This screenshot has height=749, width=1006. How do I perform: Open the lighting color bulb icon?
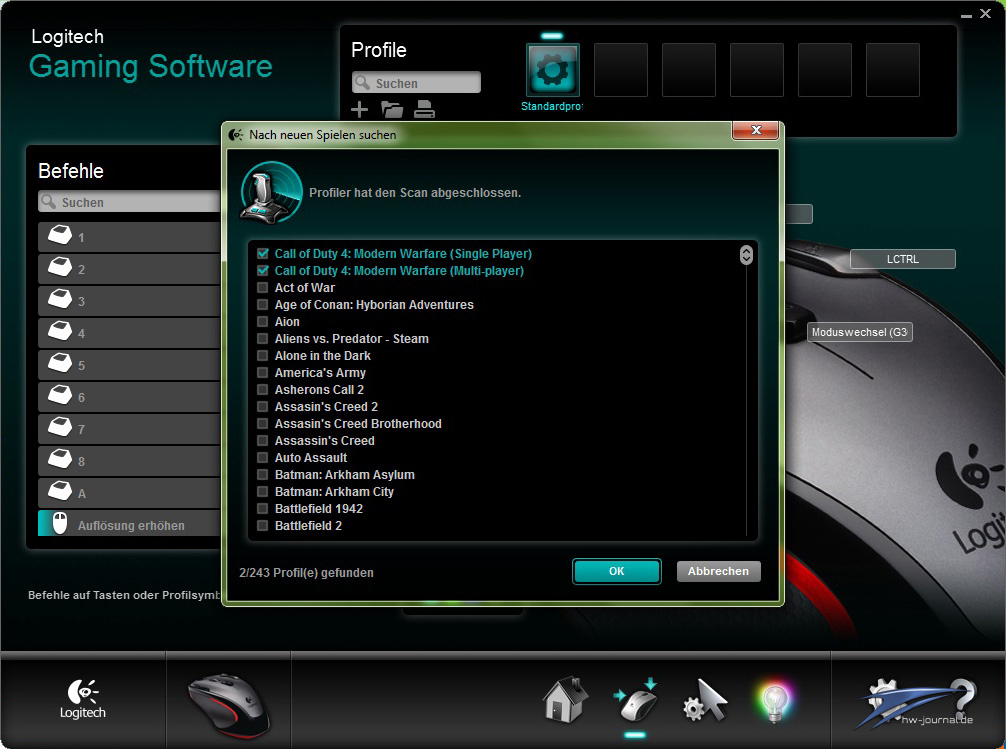tap(773, 701)
